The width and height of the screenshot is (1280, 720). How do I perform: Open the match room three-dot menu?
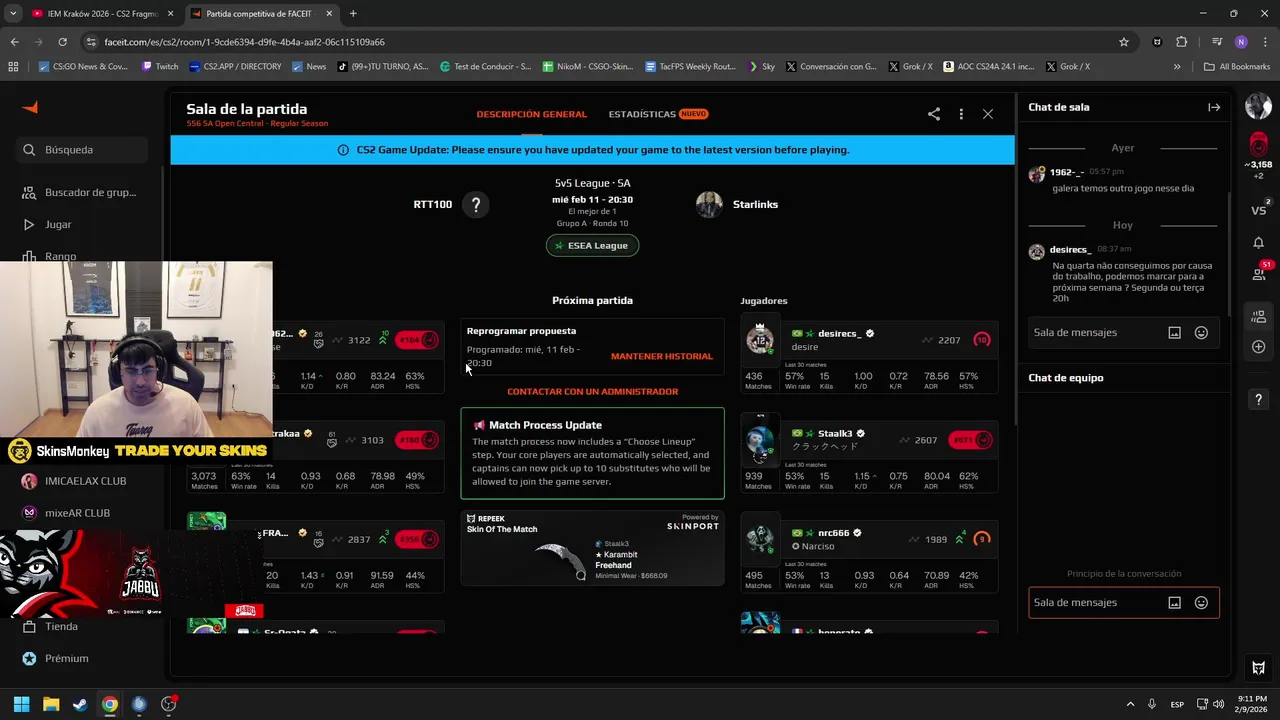click(x=961, y=114)
